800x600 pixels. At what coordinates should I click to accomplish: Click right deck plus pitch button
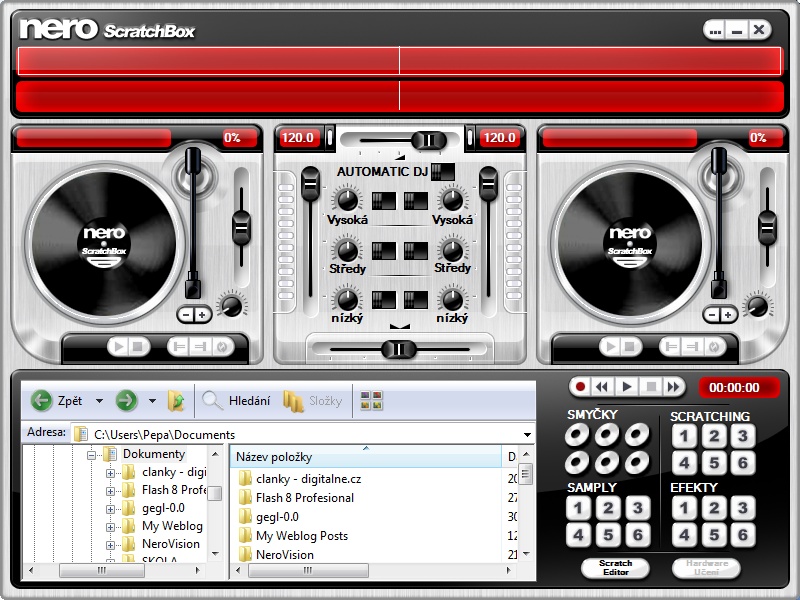[x=729, y=315]
